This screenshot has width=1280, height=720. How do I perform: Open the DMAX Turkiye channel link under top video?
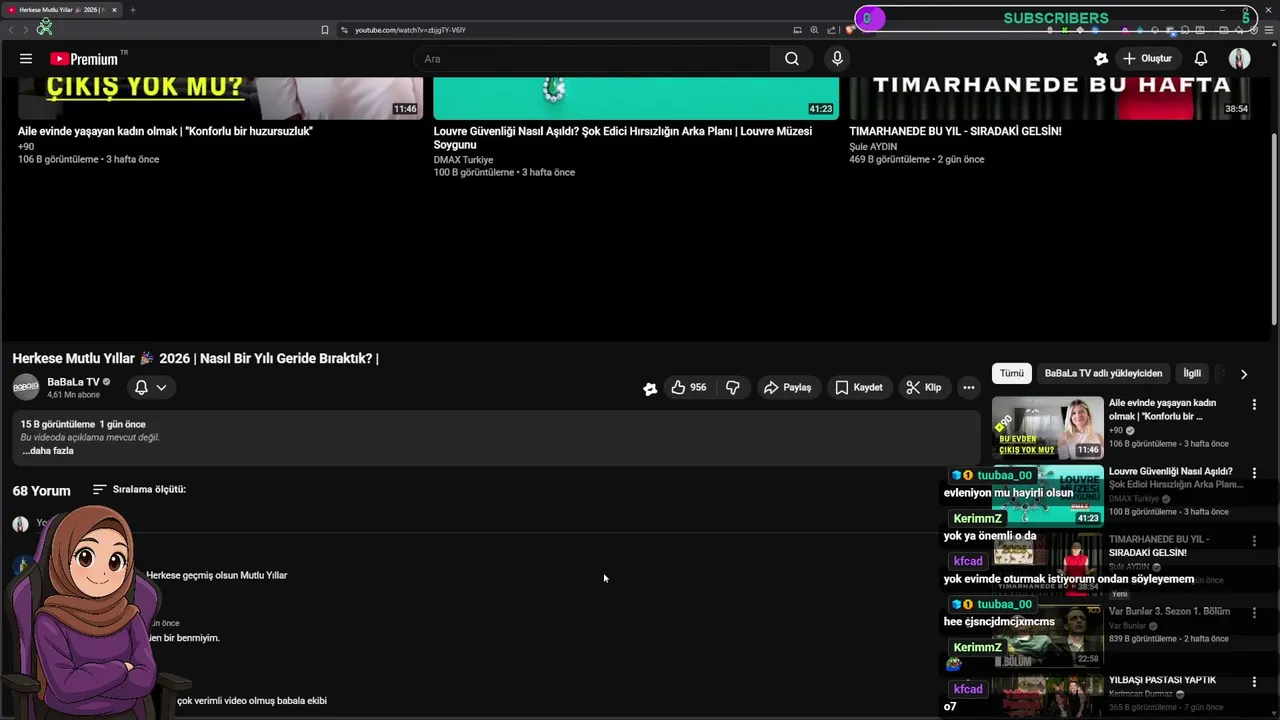coord(463,160)
